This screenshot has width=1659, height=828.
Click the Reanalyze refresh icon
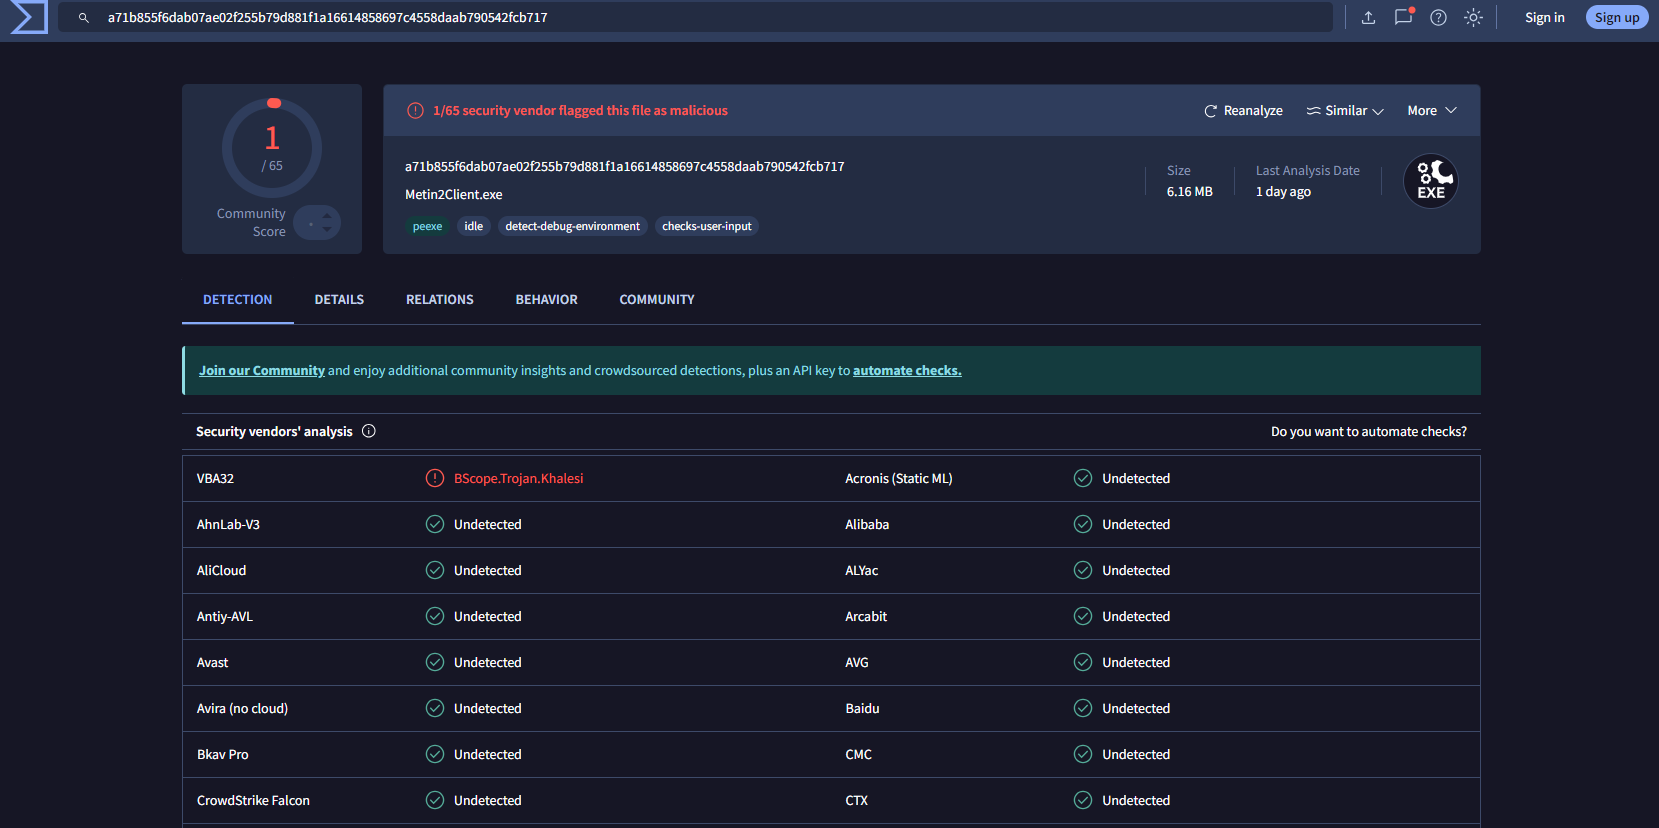(x=1210, y=111)
